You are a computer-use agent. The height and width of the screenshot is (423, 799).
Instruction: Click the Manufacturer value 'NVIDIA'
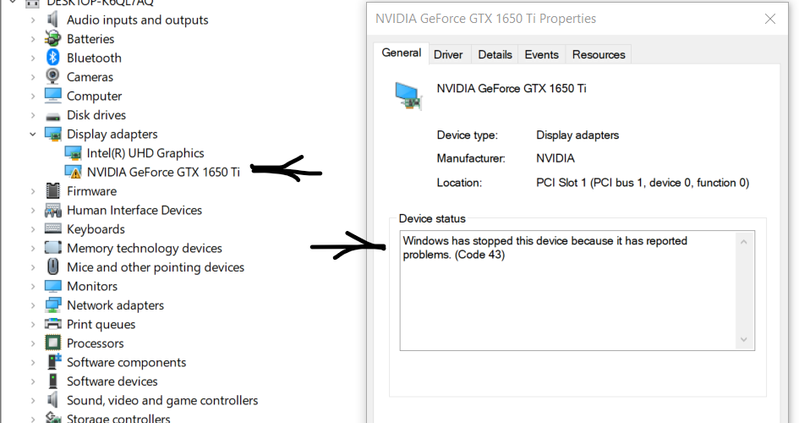pos(555,158)
